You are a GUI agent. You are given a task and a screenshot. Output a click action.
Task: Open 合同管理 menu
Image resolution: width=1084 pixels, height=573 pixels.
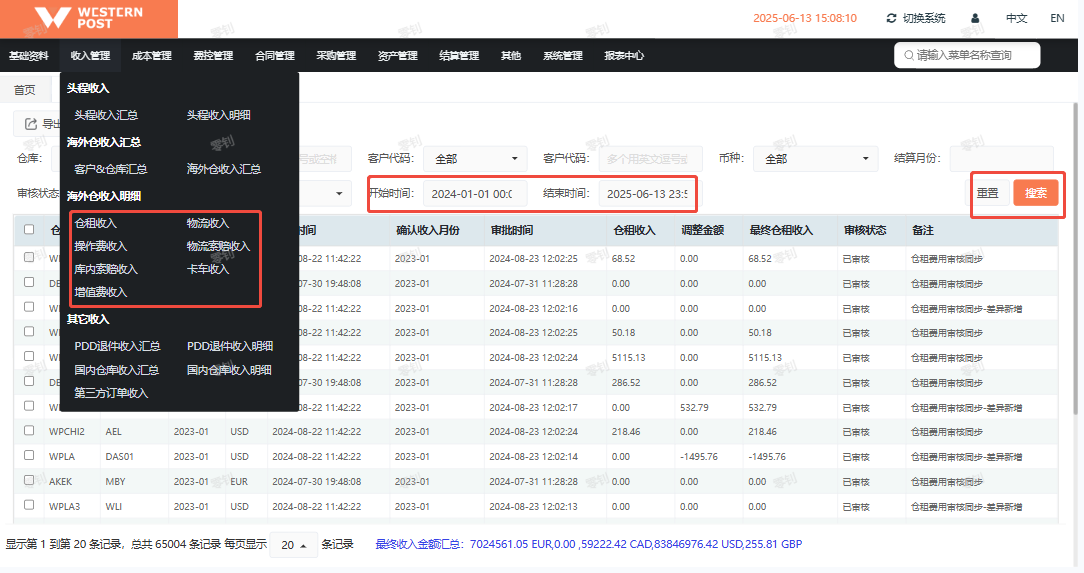click(x=274, y=55)
